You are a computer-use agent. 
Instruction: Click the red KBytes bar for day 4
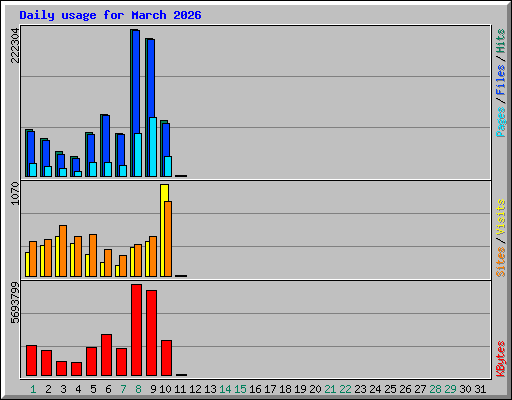pyautogui.click(x=76, y=369)
